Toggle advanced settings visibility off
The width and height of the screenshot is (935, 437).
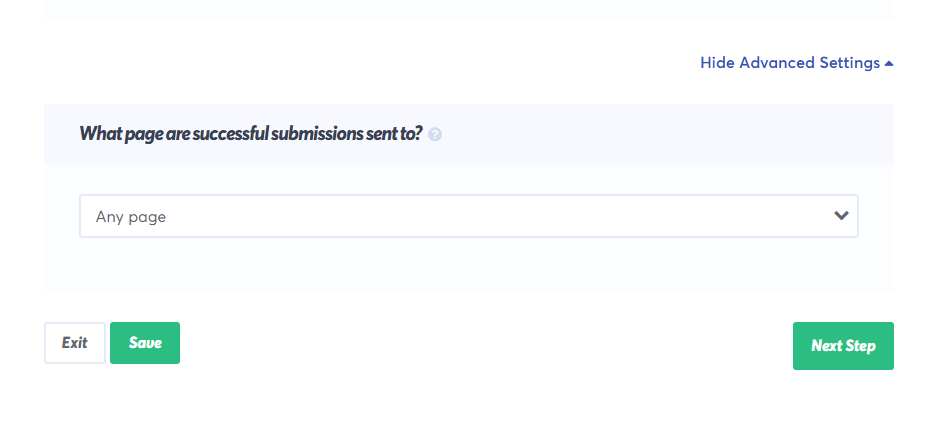[x=797, y=63]
